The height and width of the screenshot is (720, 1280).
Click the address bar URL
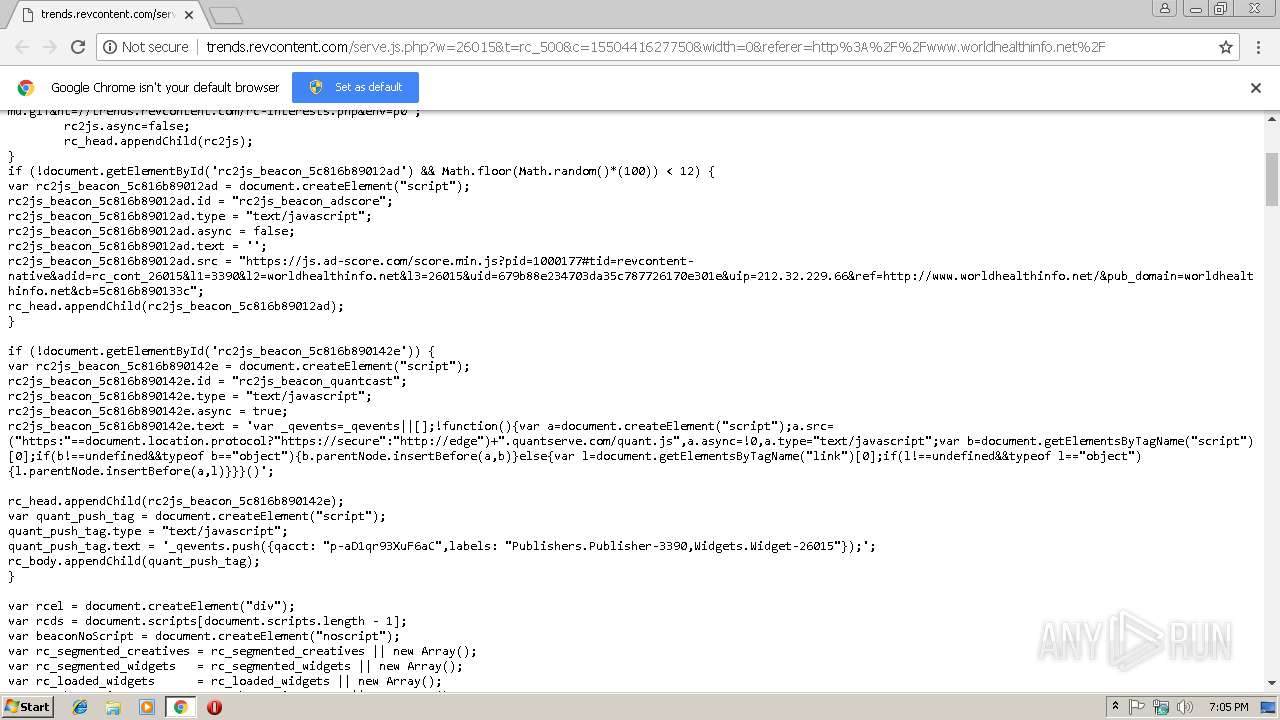coord(655,47)
